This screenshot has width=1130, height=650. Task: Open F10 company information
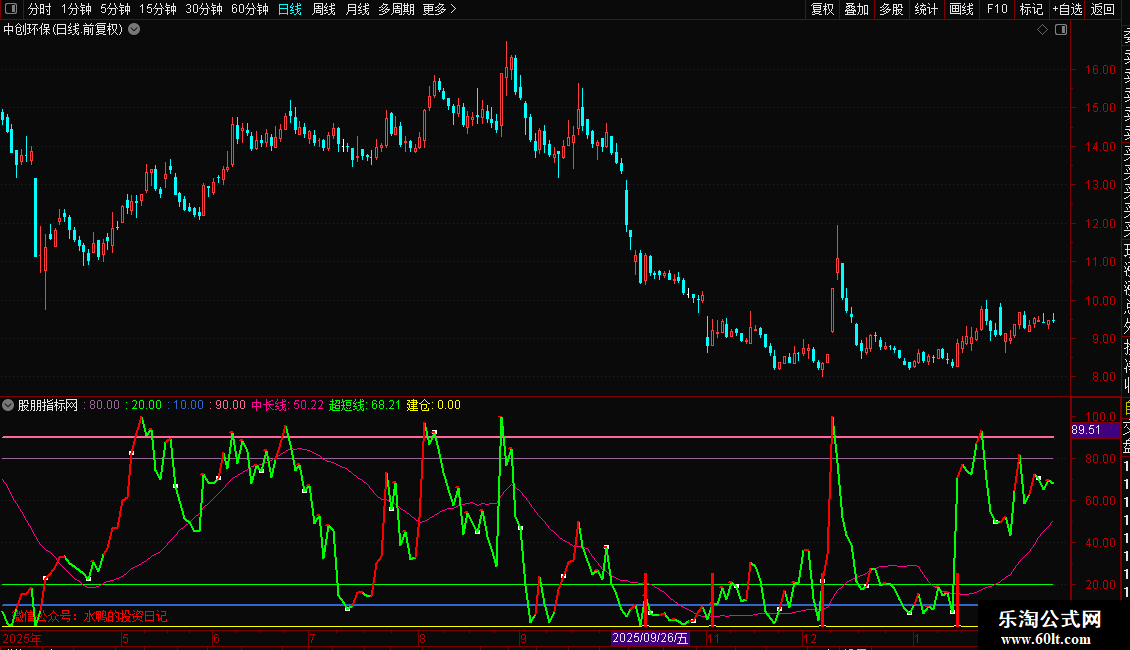point(997,9)
